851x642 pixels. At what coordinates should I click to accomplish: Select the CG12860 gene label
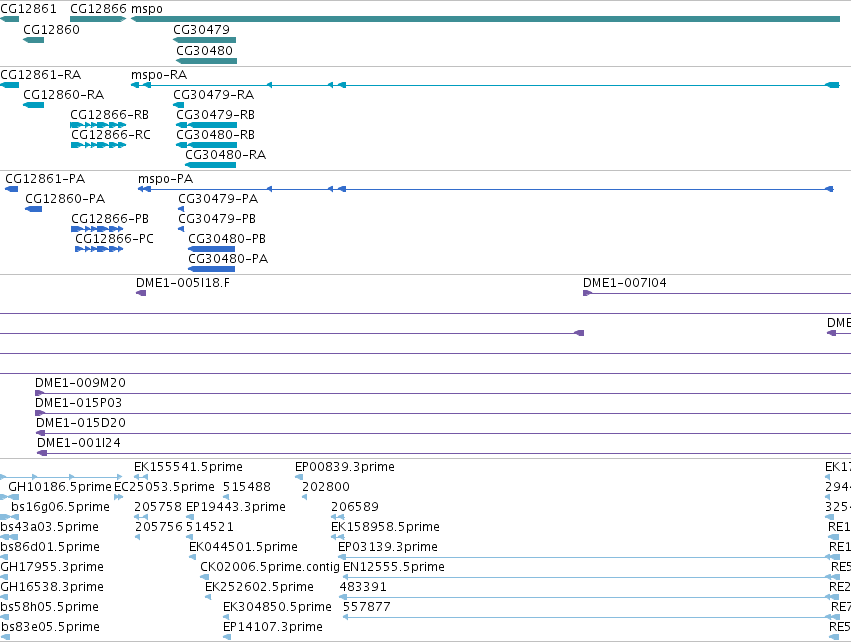(x=52, y=29)
